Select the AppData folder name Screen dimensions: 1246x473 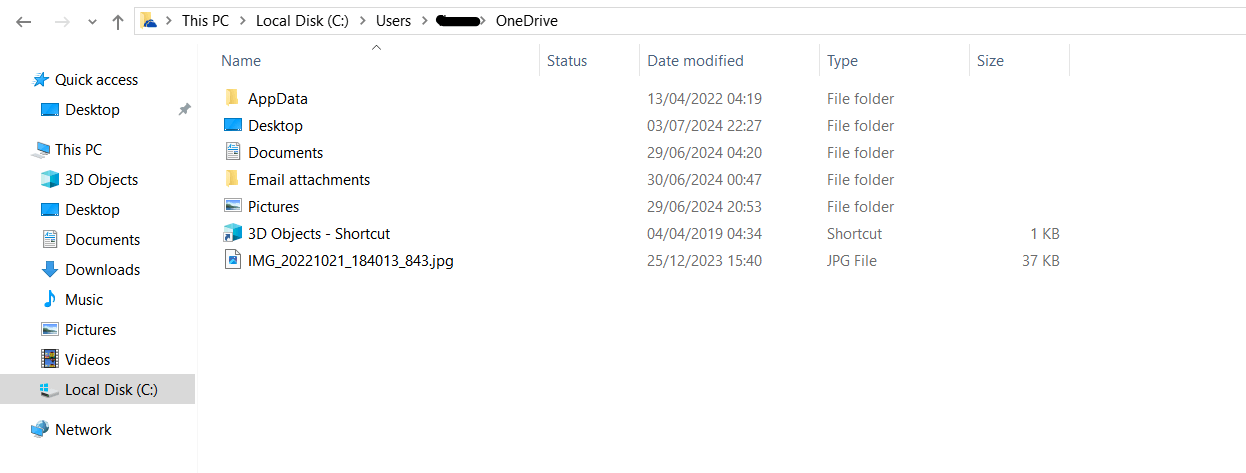(x=278, y=99)
